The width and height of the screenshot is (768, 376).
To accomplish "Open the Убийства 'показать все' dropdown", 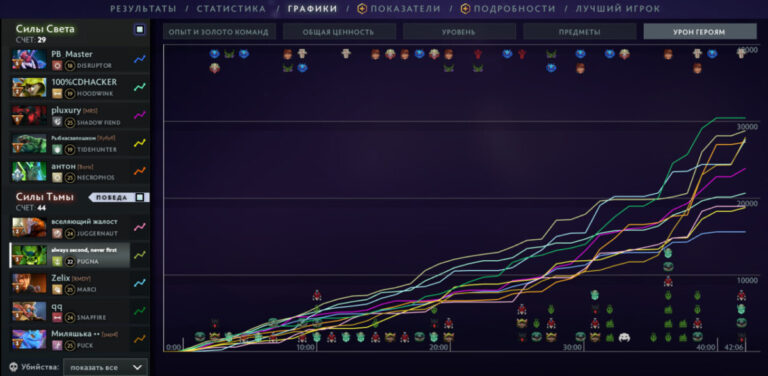I will click(x=105, y=367).
